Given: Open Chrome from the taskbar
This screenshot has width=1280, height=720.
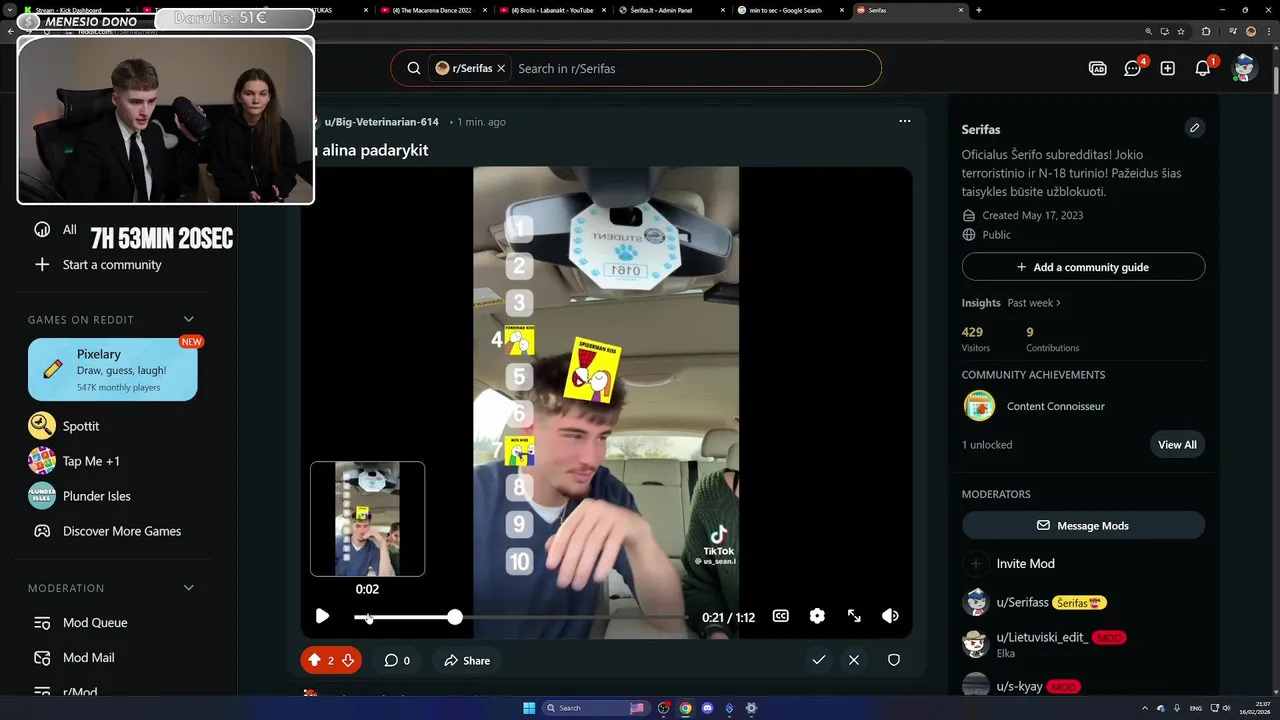Looking at the screenshot, I should pyautogui.click(x=685, y=708).
